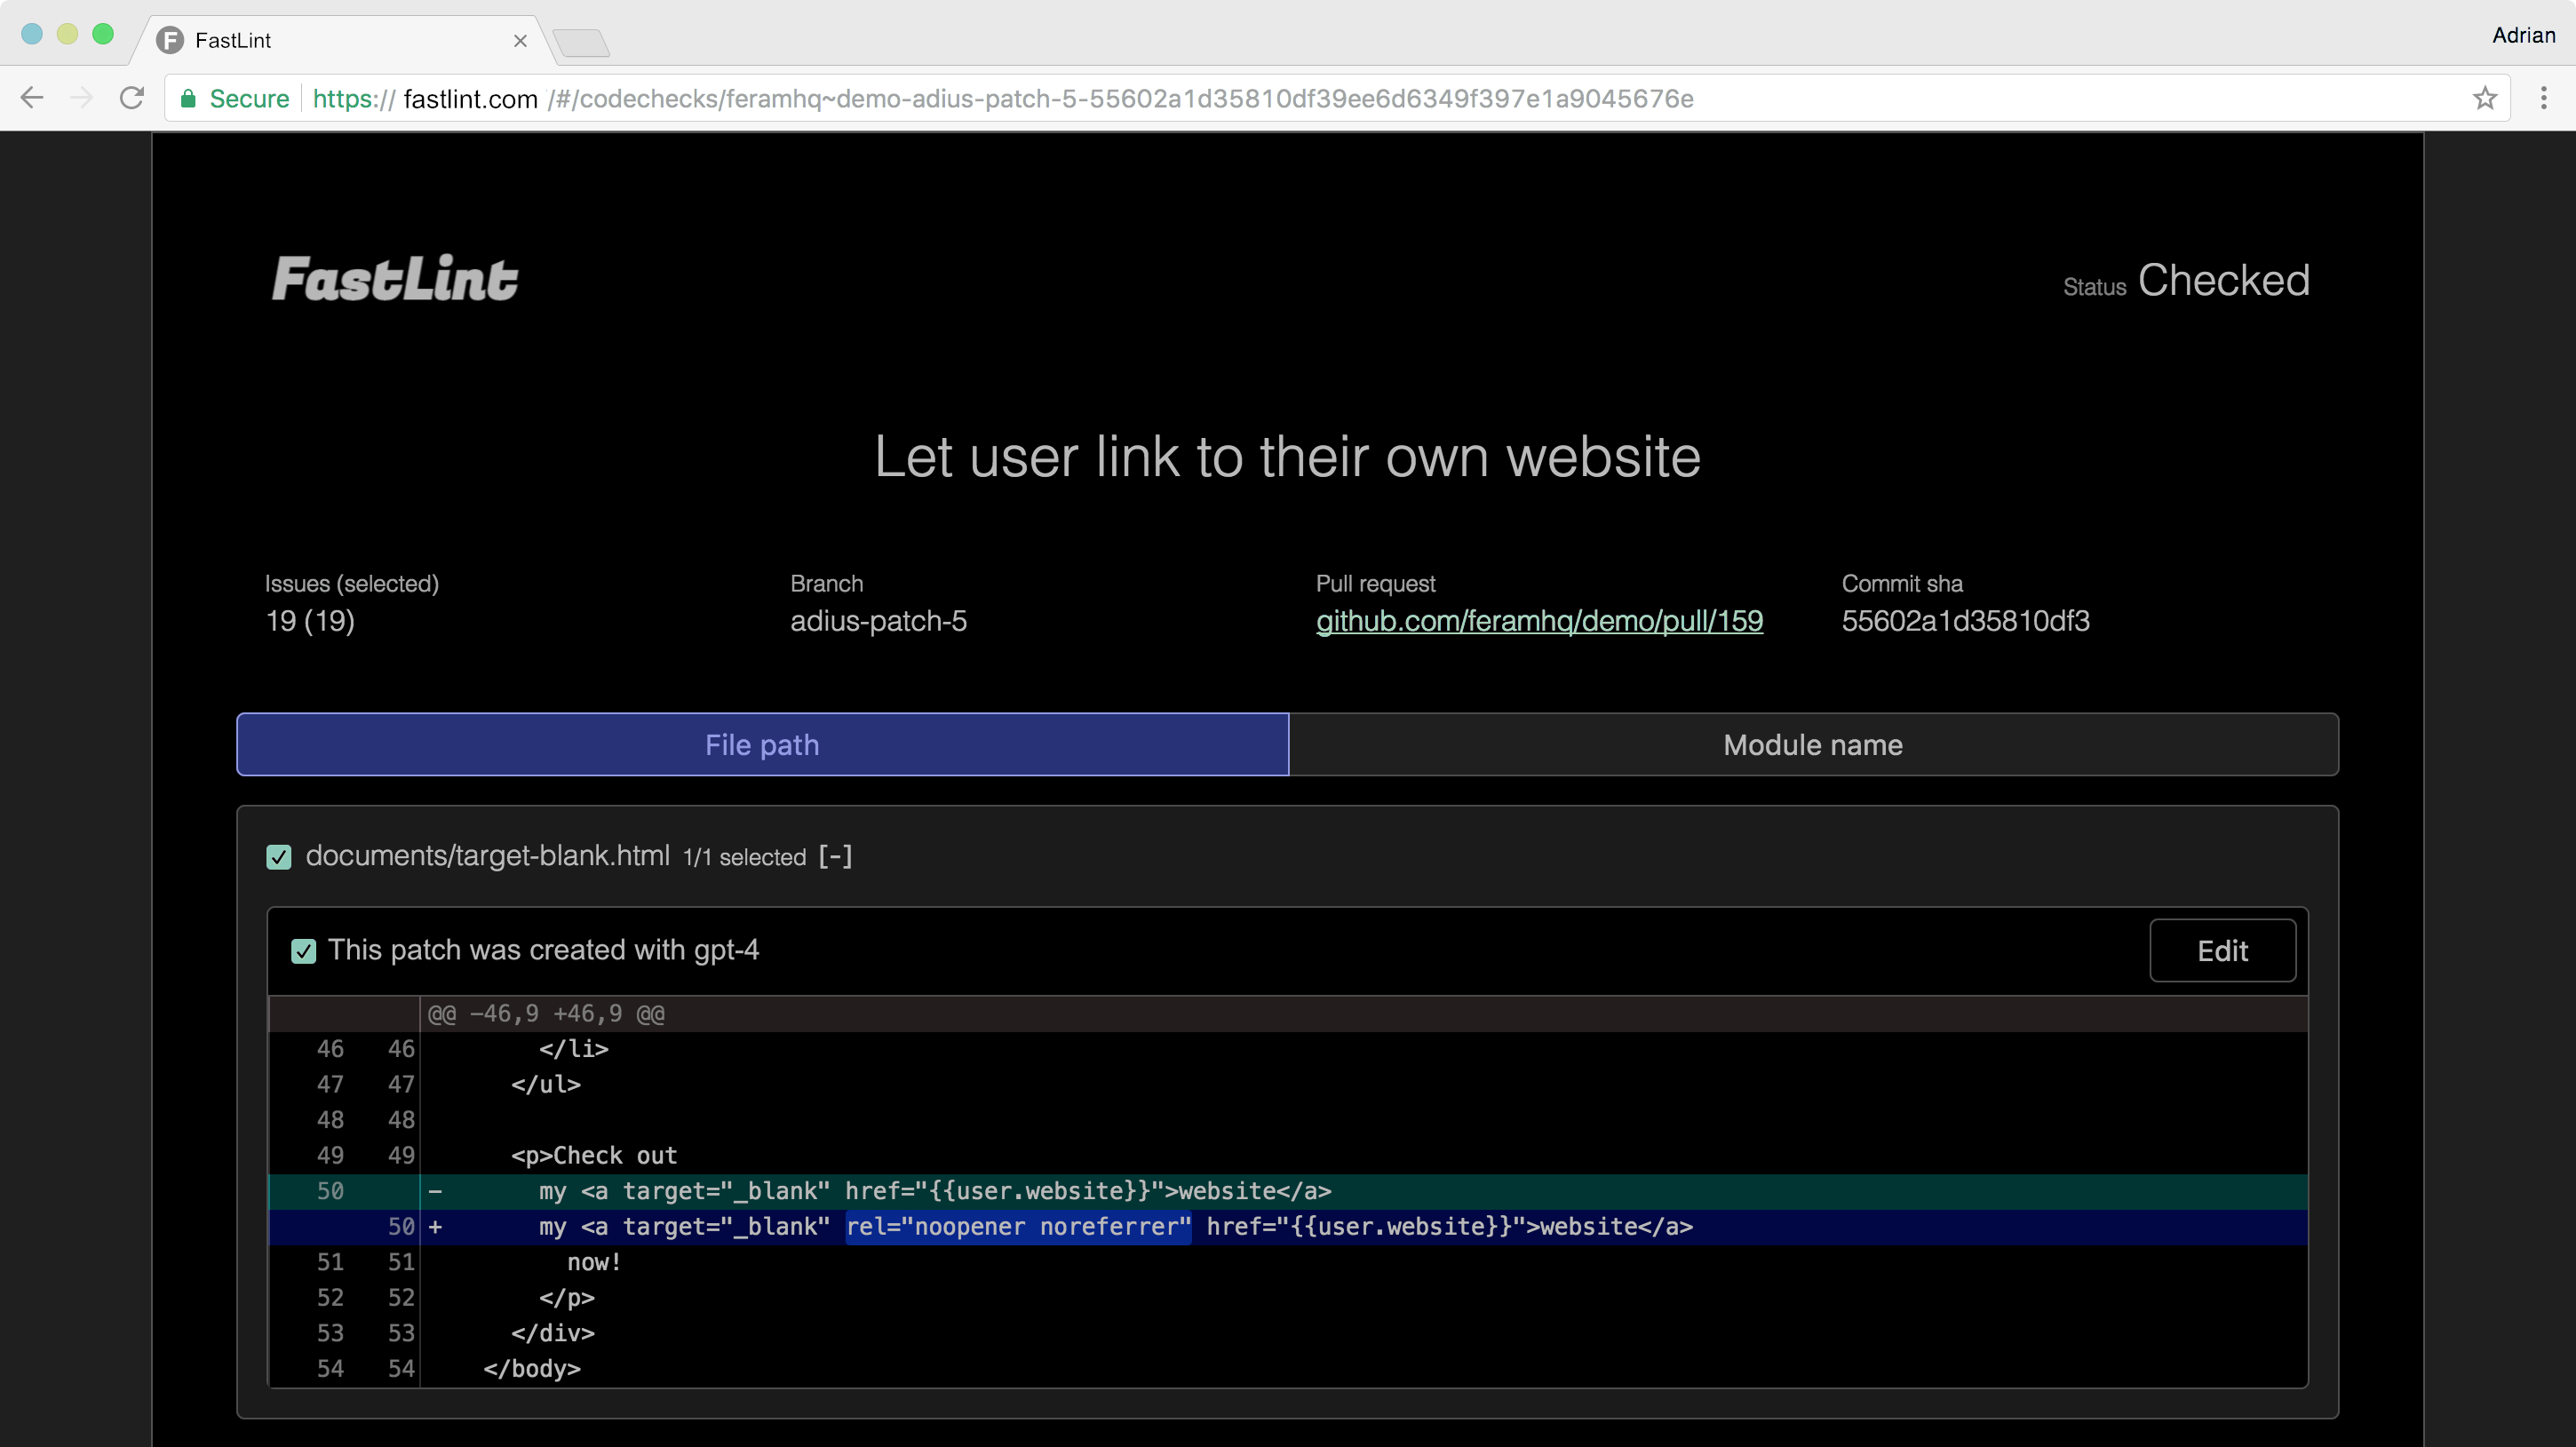Click the address bar URL
Screen dimensions: 2576x1447
(1002, 98)
